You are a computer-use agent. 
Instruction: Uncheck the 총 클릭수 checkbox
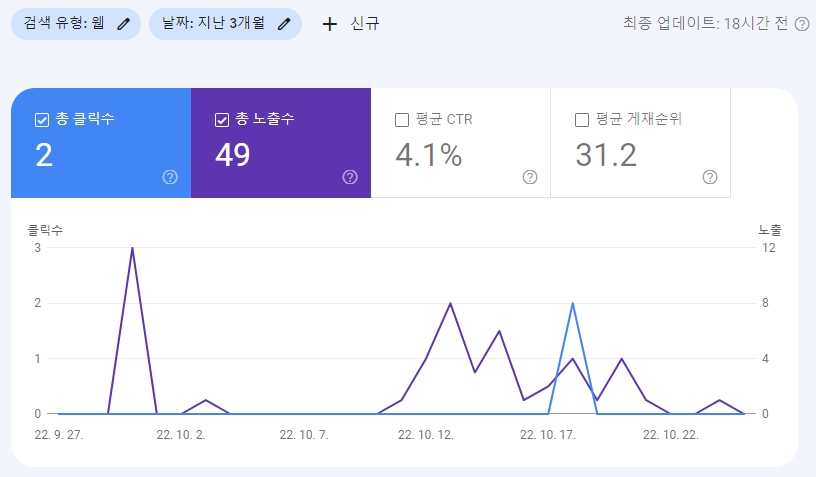[x=42, y=120]
